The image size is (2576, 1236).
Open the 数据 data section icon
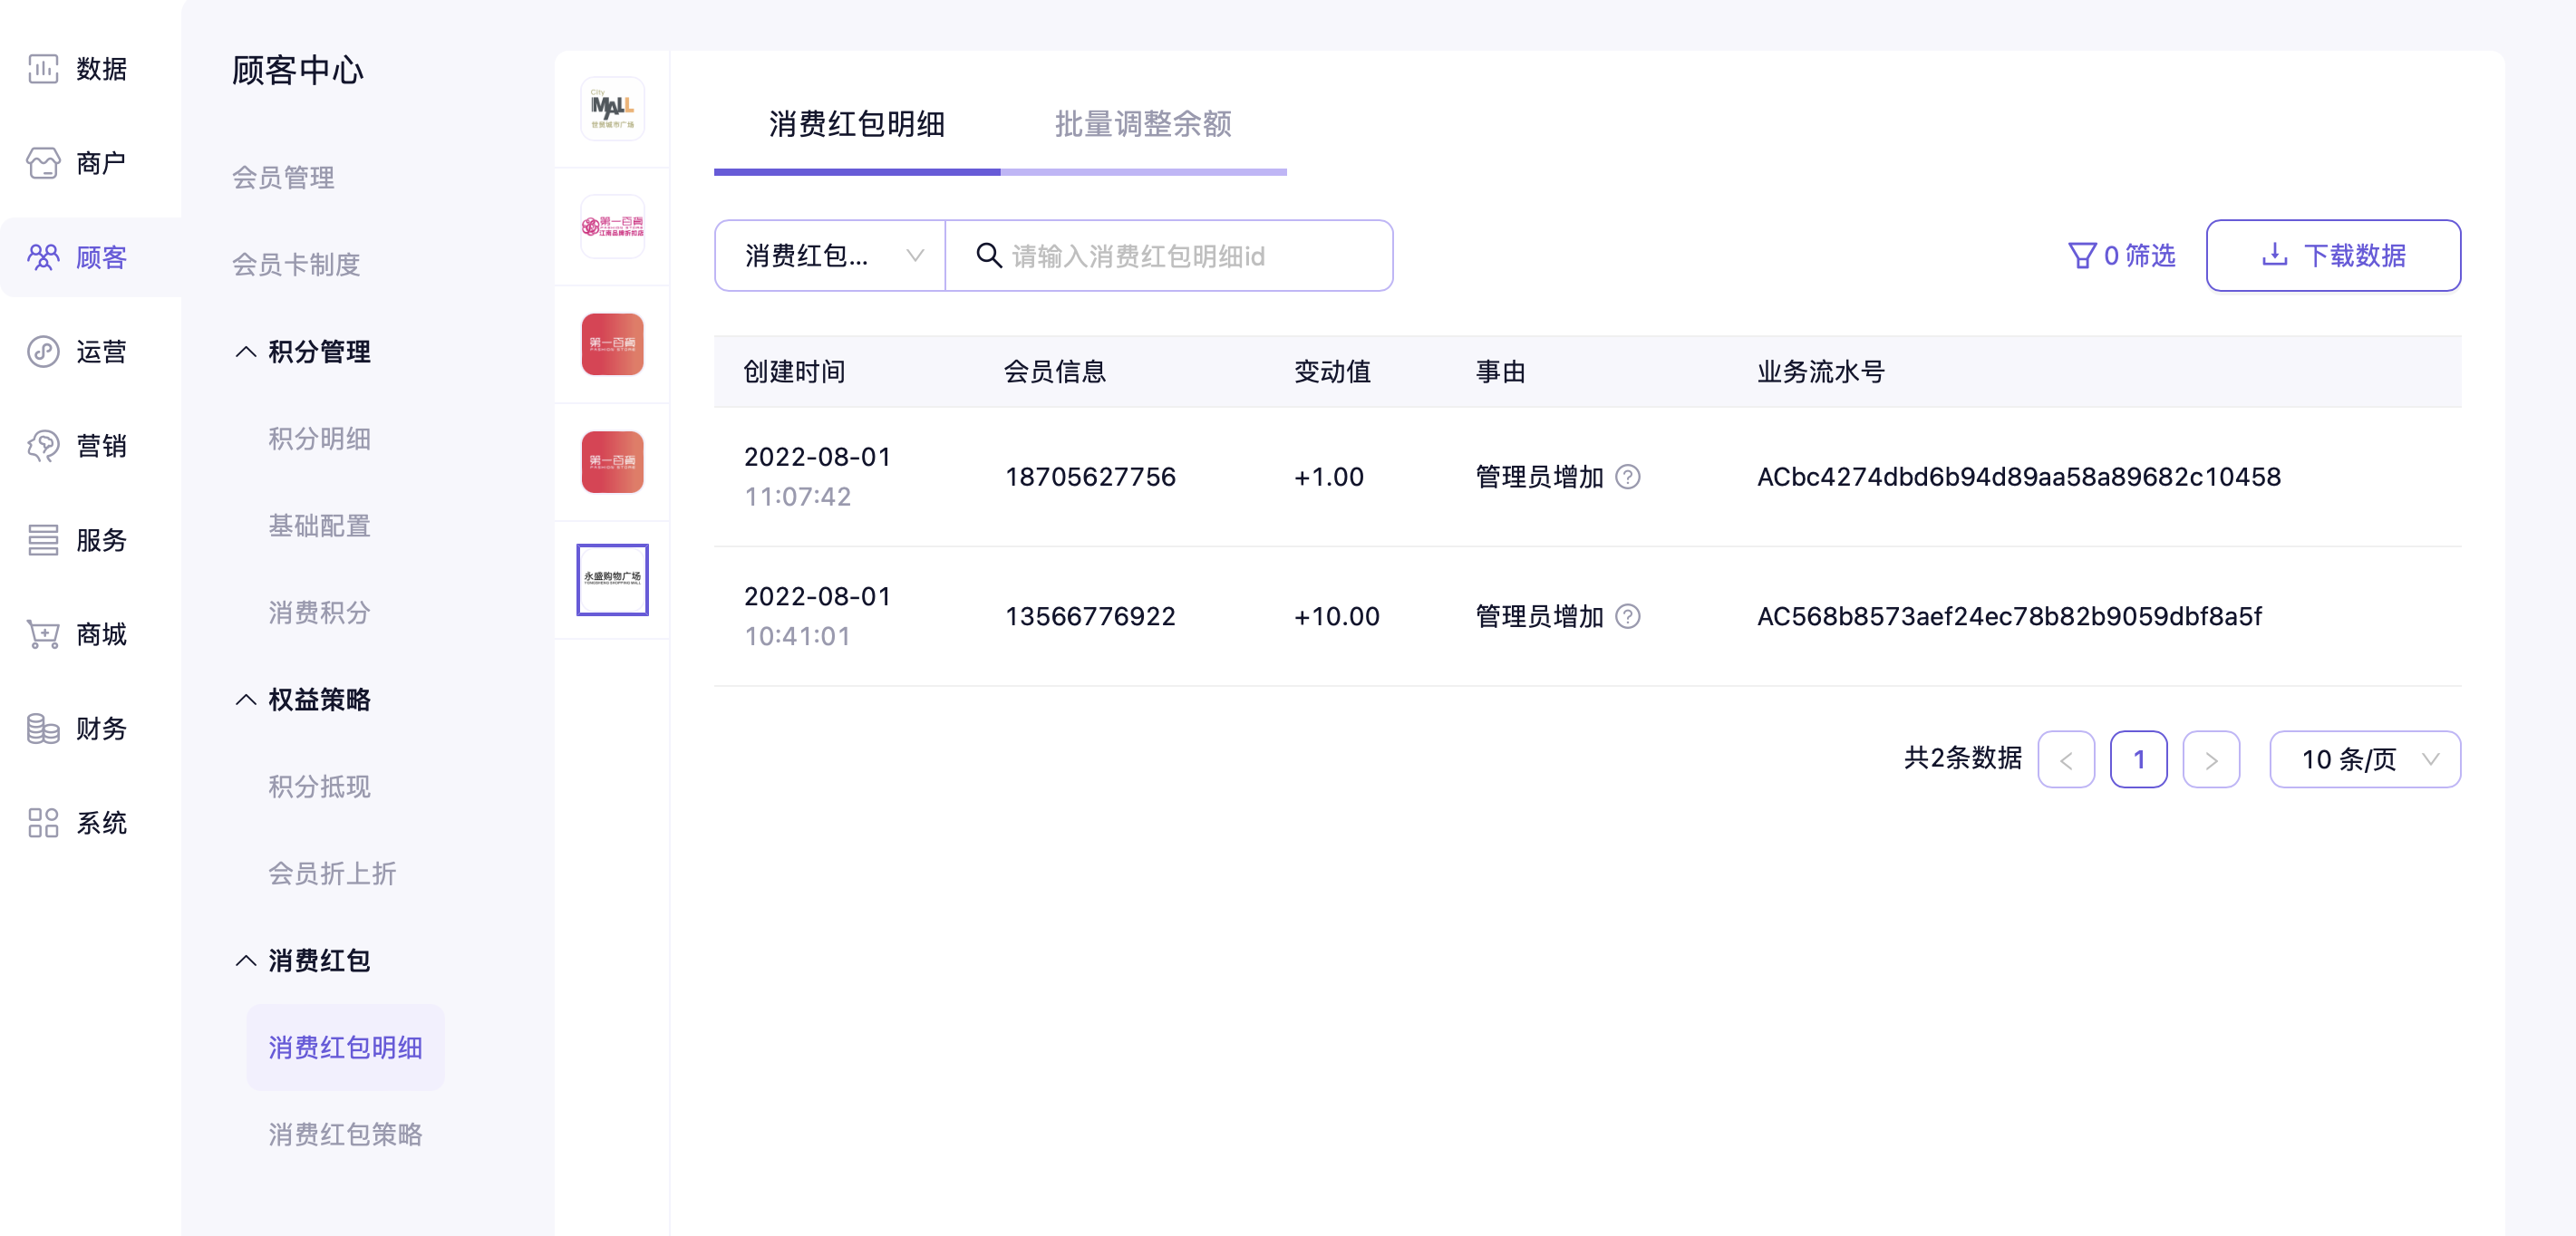[x=43, y=69]
